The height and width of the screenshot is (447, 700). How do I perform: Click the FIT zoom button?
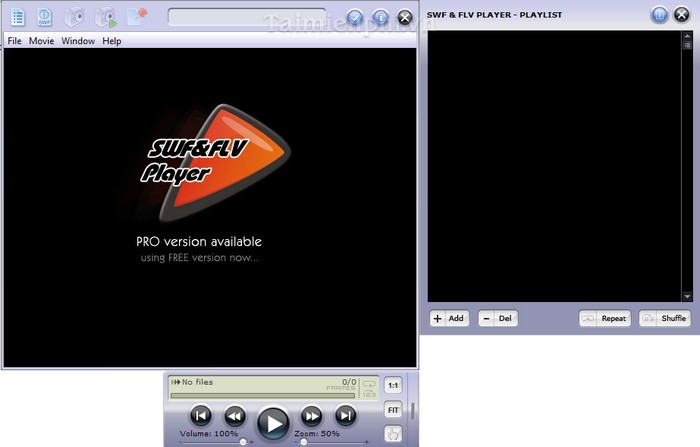pos(393,410)
